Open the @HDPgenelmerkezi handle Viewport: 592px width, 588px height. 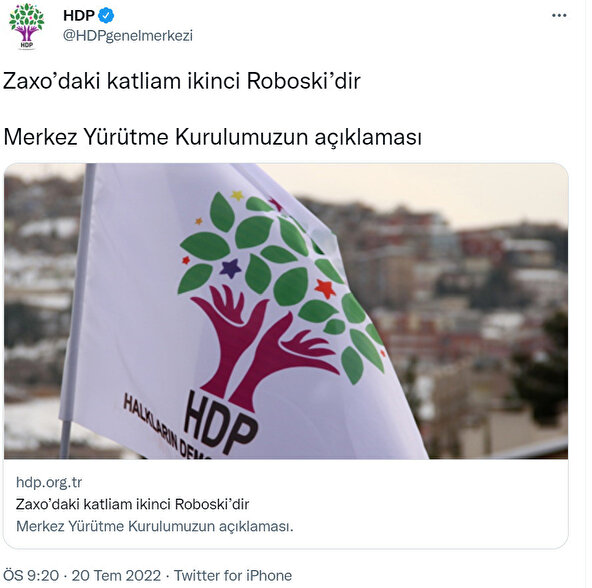(128, 35)
